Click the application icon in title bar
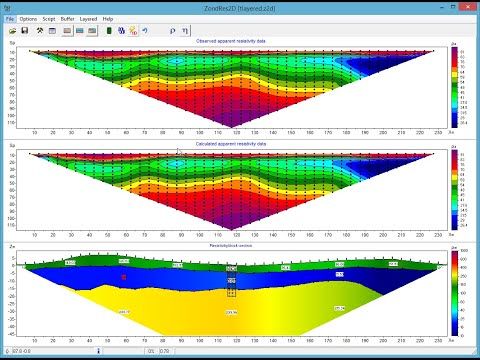Viewport: 480px width, 360px height. point(8,8)
